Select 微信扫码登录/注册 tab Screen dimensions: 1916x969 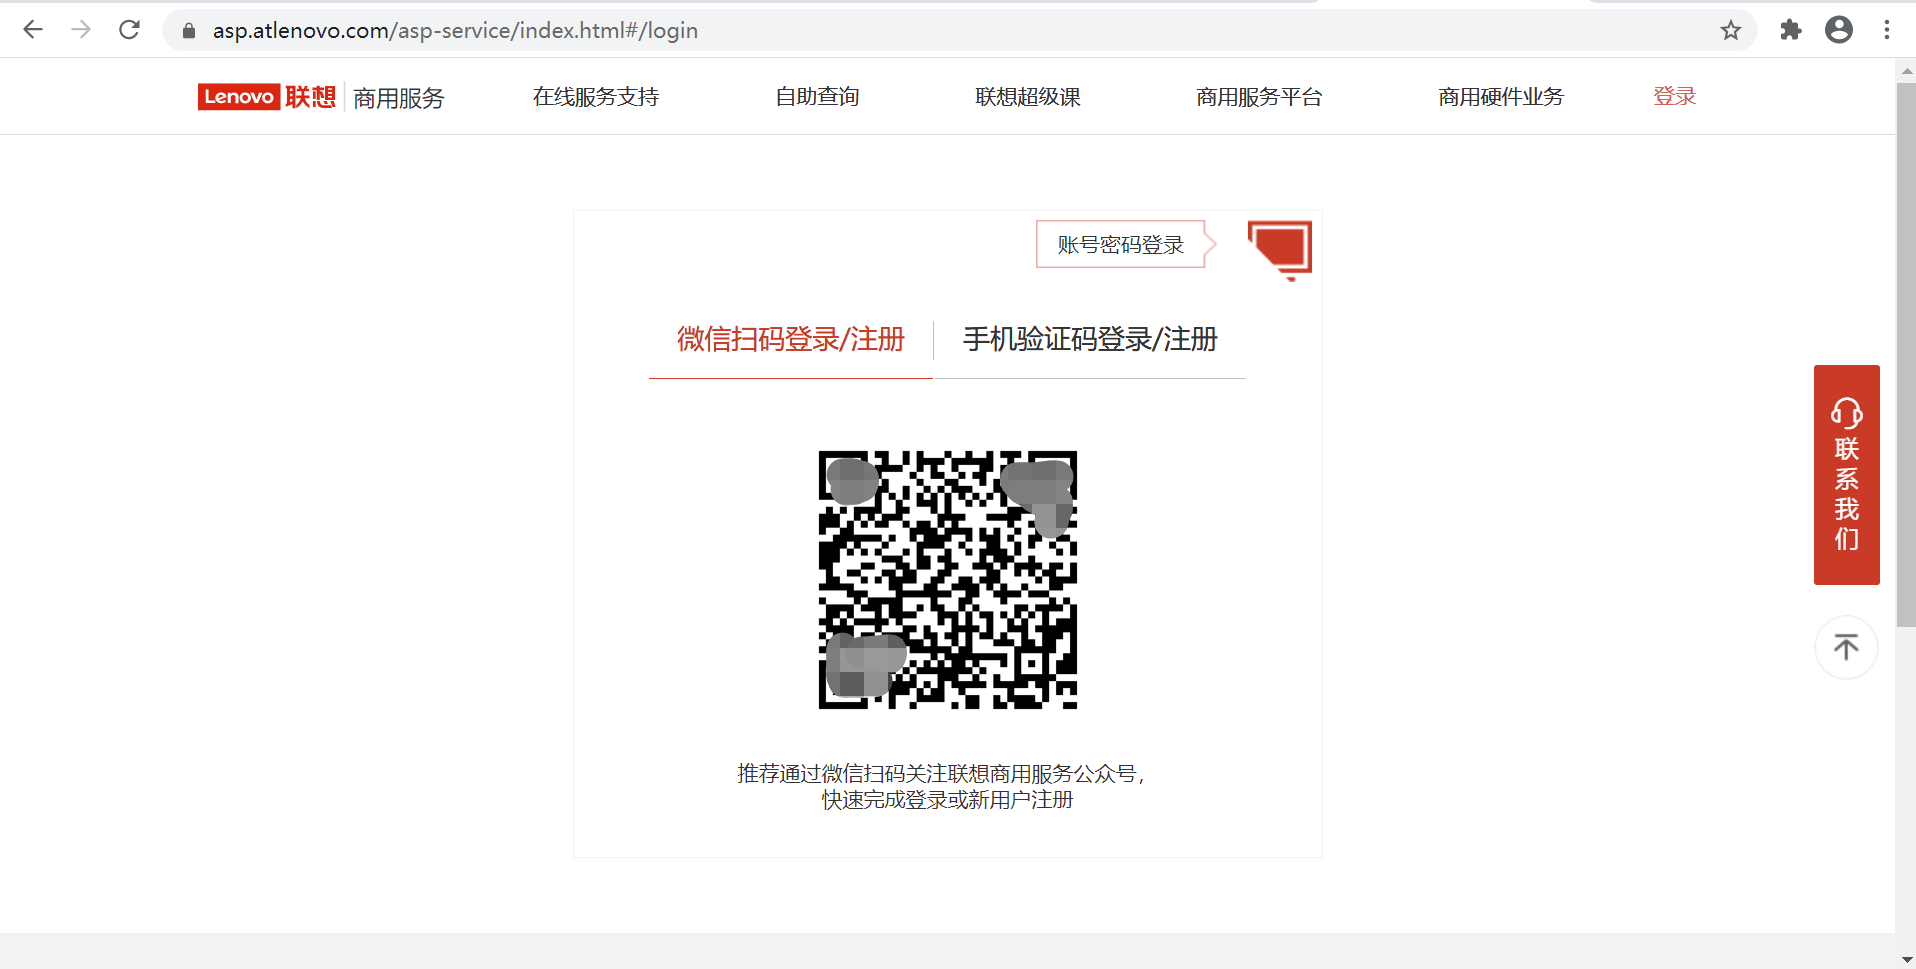[790, 340]
